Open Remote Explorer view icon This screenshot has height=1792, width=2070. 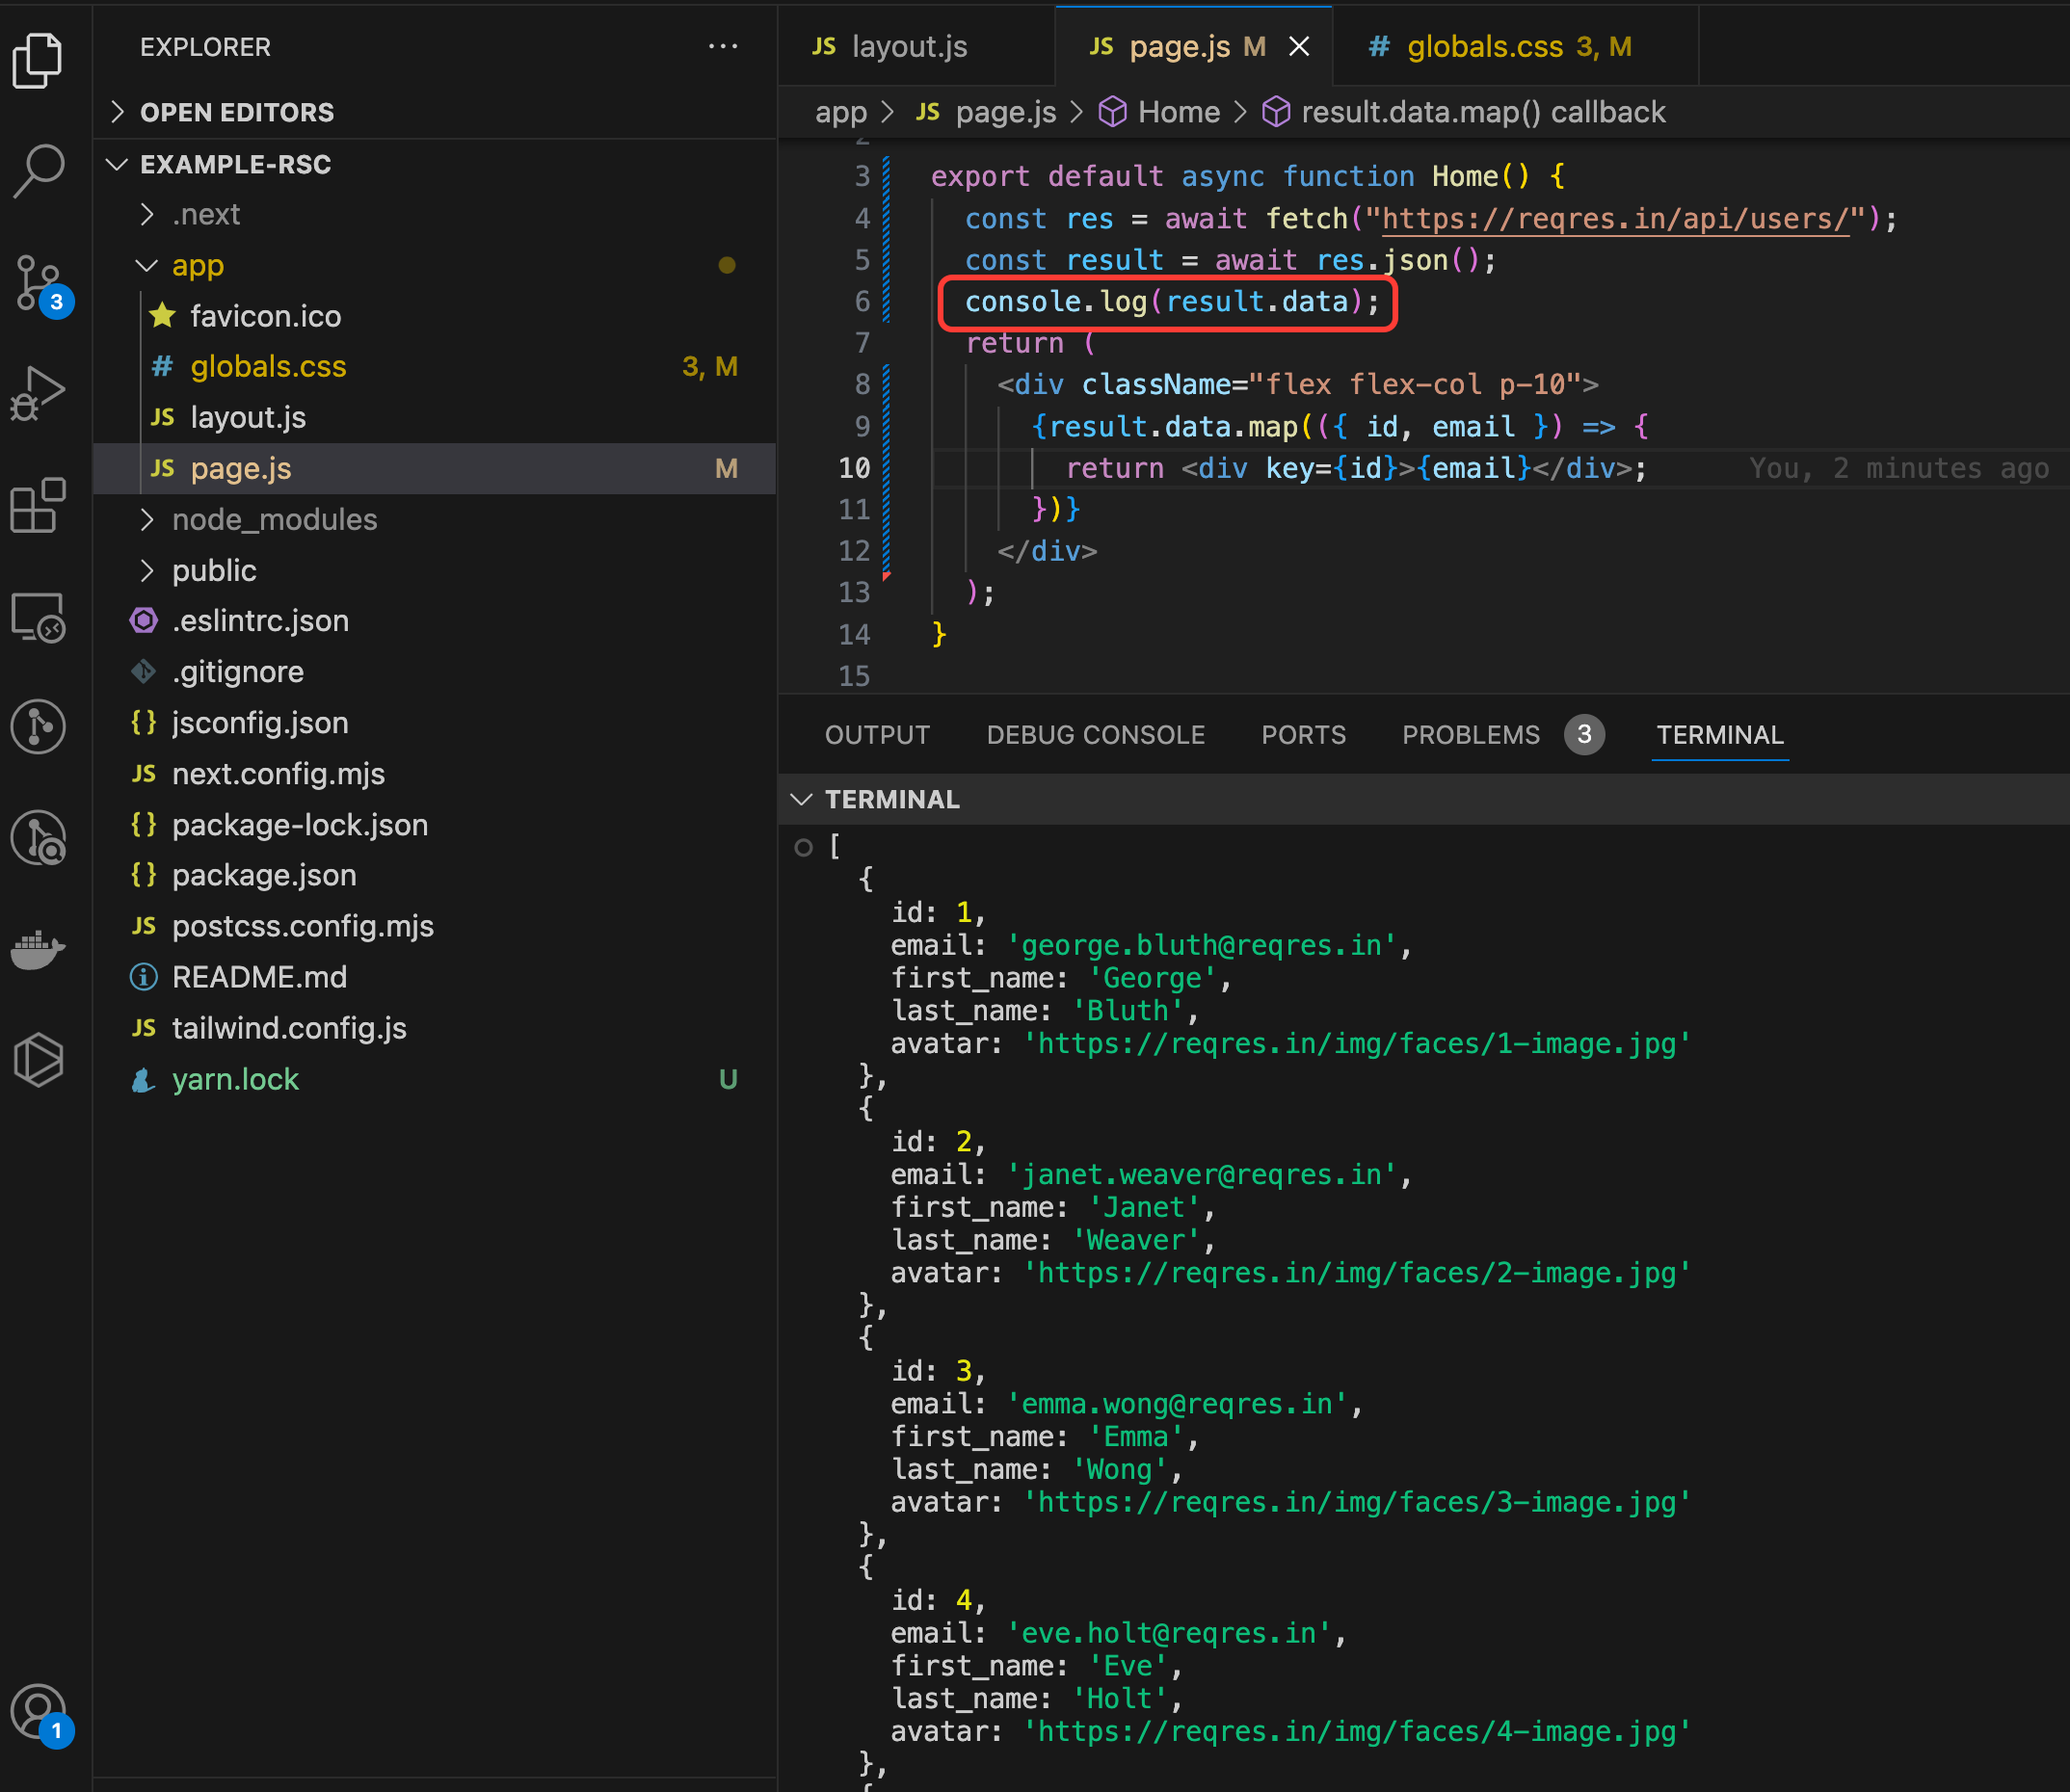click(x=38, y=617)
